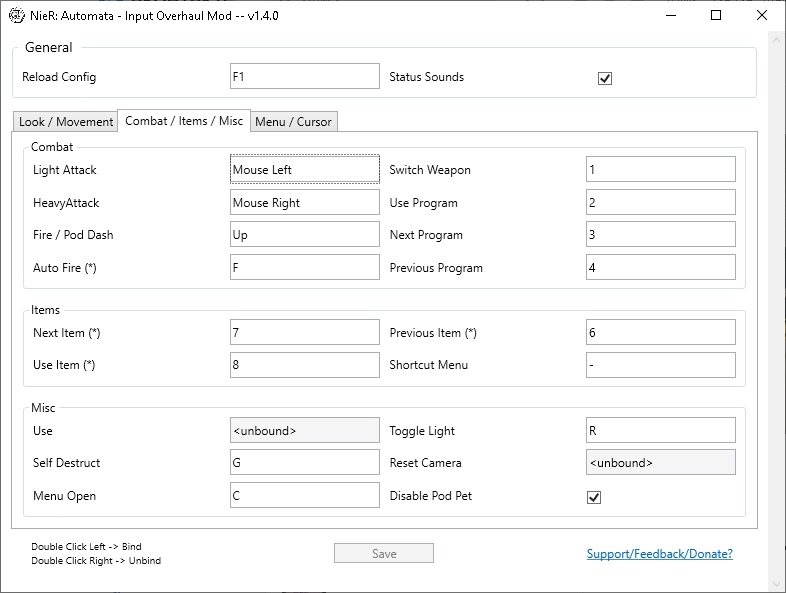The height and width of the screenshot is (593, 786).
Task: Close the Input Overhaul Mod window
Action: pos(762,16)
